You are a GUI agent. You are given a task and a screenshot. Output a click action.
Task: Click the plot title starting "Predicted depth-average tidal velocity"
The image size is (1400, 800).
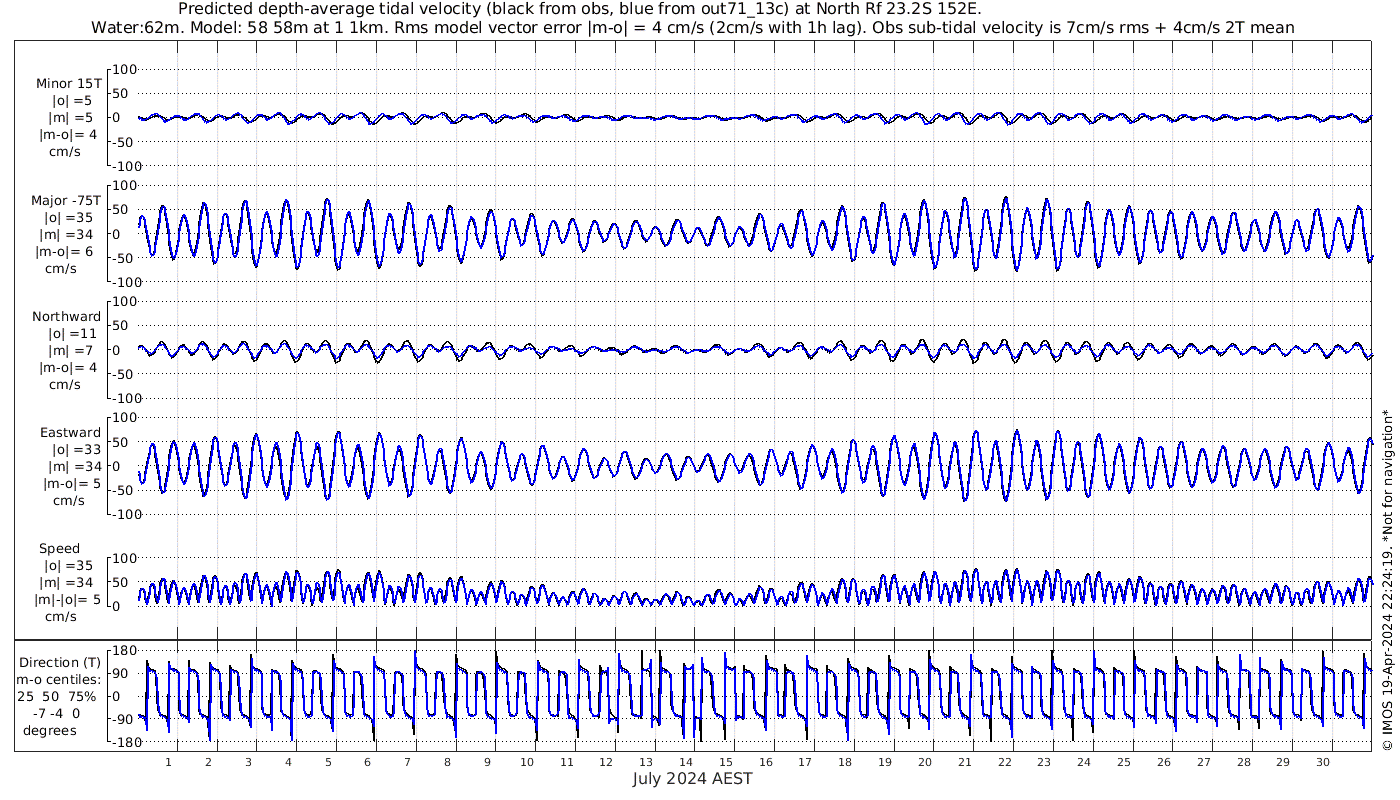579,9
